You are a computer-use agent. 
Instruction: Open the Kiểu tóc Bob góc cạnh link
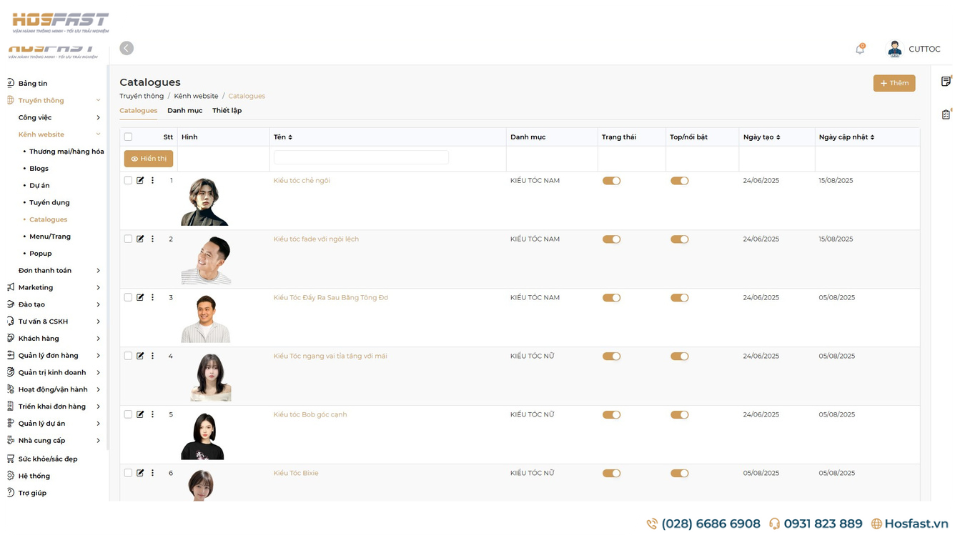click(x=310, y=415)
